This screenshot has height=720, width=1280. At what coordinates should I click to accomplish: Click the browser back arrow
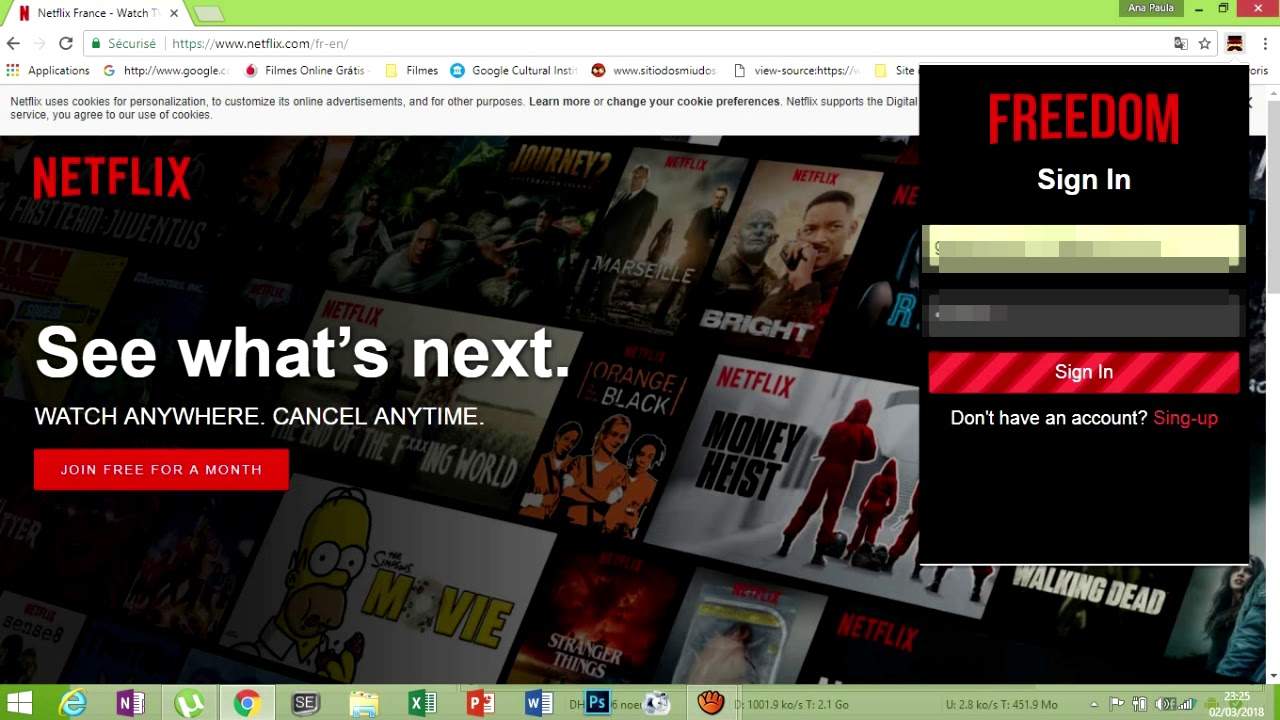tap(13, 44)
